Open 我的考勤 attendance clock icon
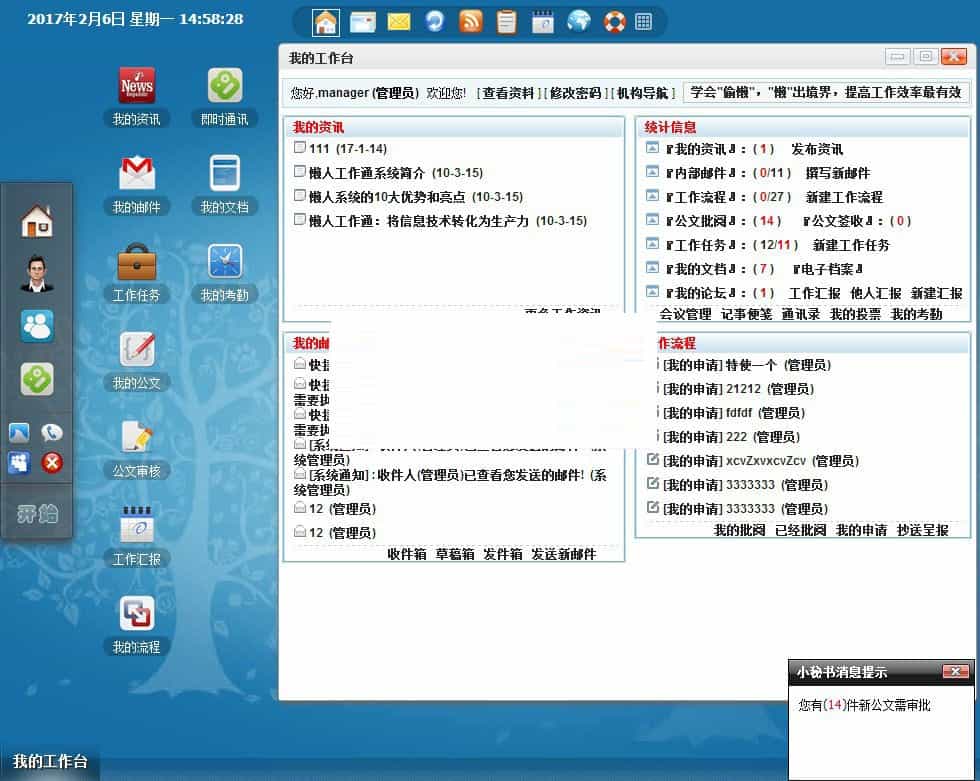This screenshot has width=980, height=781. tap(225, 263)
